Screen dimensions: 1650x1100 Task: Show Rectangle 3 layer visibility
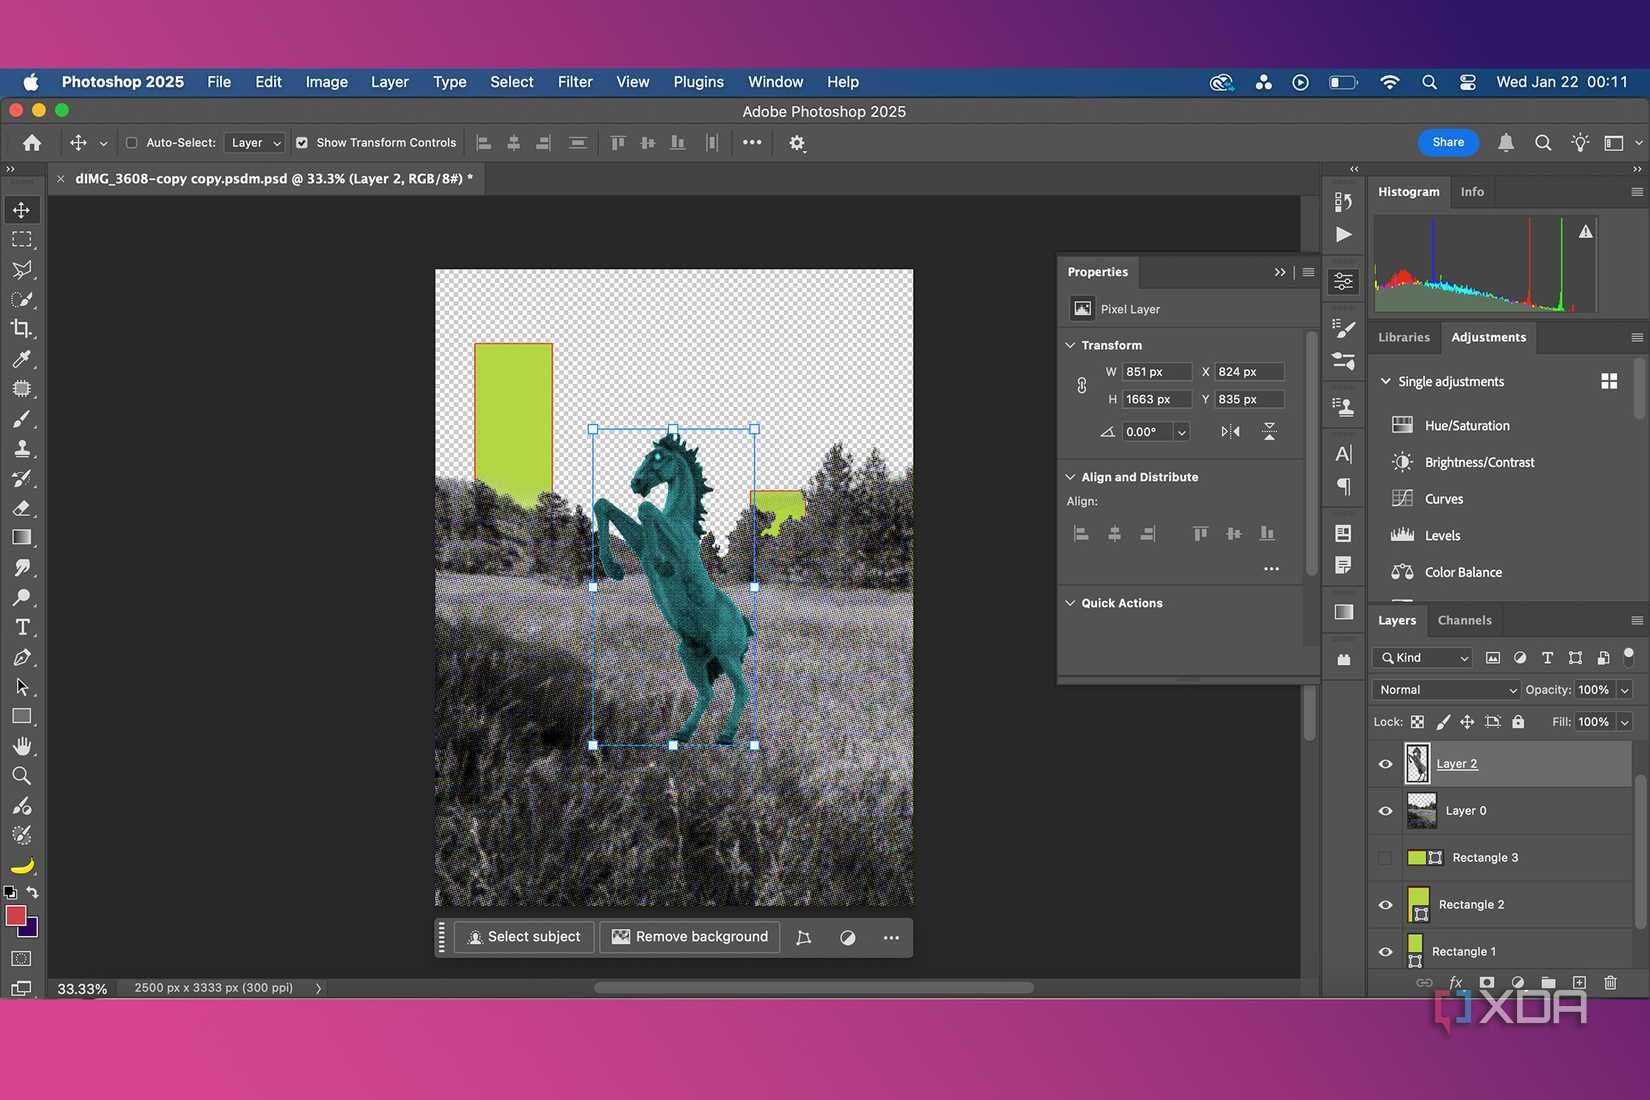coord(1385,858)
